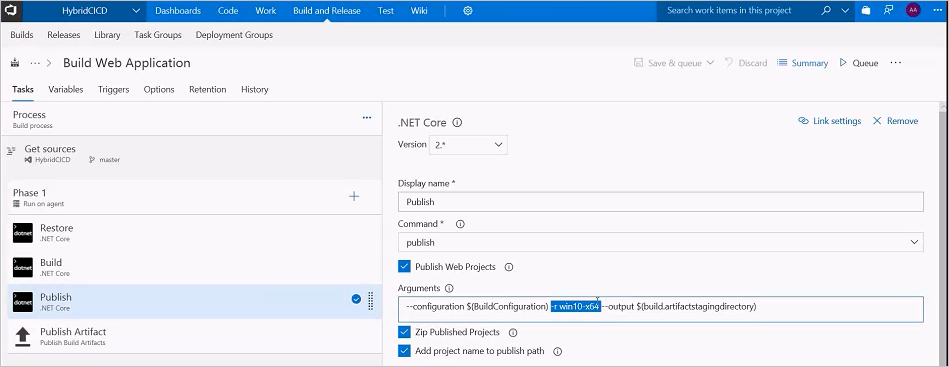
Task: Click the search magnifier icon
Action: pyautogui.click(x=826, y=10)
